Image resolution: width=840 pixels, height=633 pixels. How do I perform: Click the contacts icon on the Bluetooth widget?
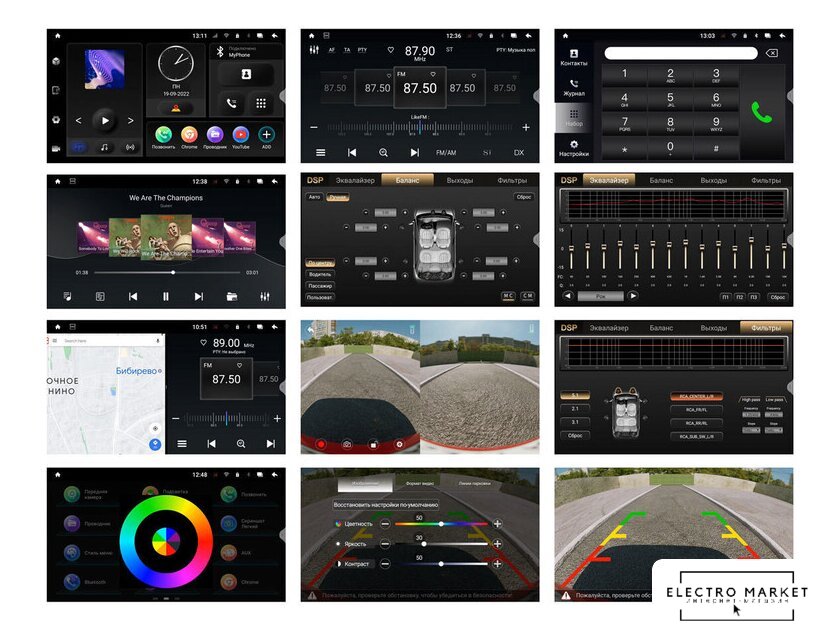[x=246, y=74]
